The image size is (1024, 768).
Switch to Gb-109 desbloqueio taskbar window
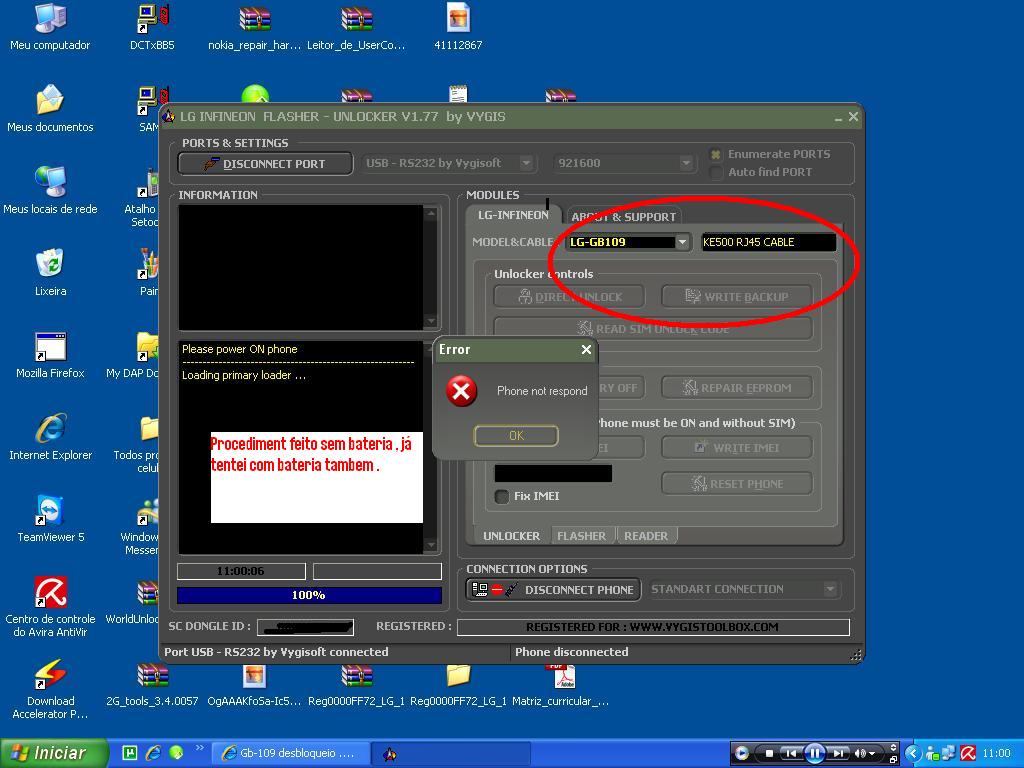point(291,753)
